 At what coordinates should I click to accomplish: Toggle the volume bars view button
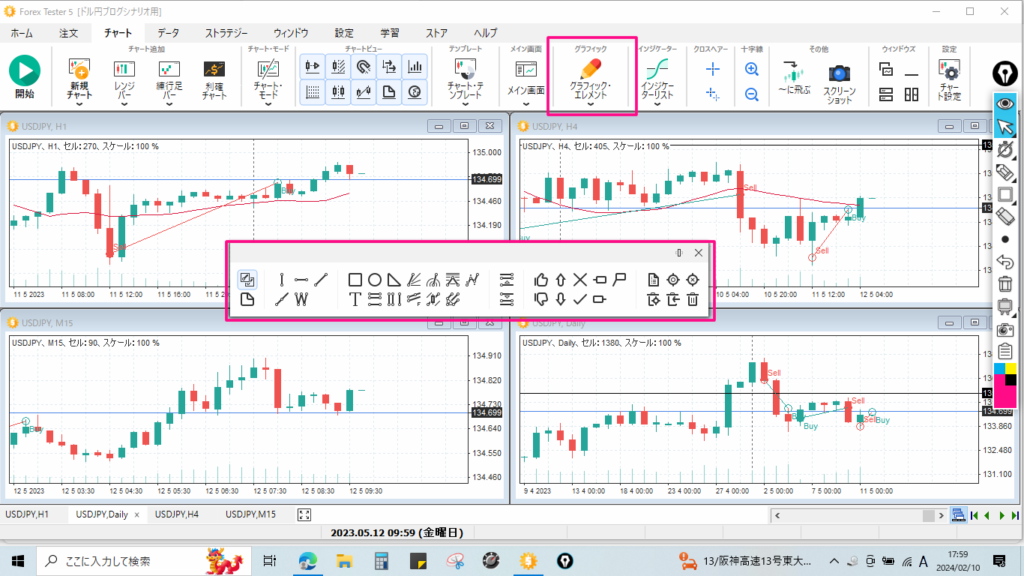pyautogui.click(x=414, y=67)
